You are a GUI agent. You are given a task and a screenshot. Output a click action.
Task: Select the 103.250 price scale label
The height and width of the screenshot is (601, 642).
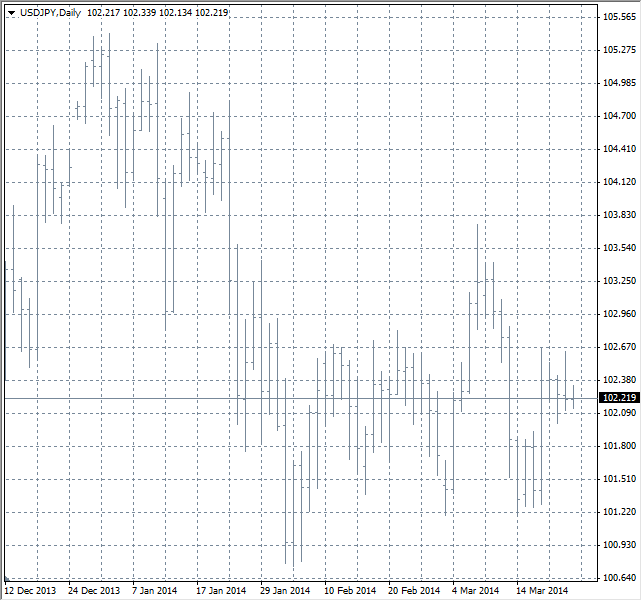click(x=620, y=281)
